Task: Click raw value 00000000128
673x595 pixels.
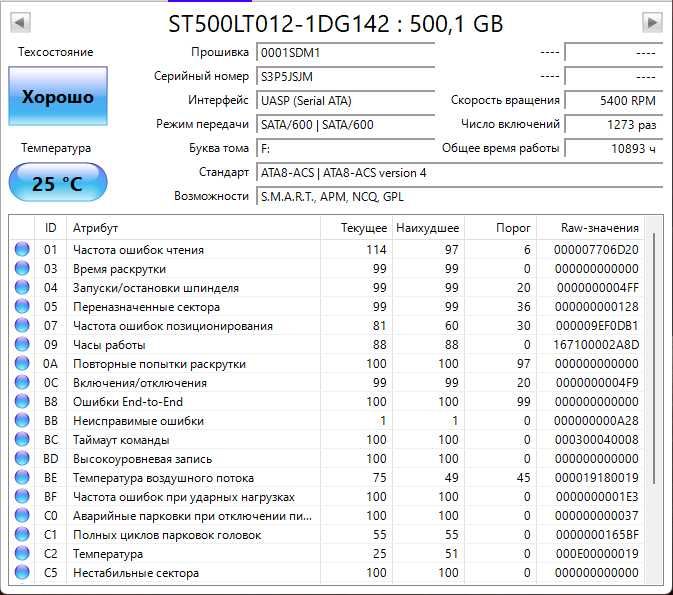Action: pyautogui.click(x=597, y=307)
